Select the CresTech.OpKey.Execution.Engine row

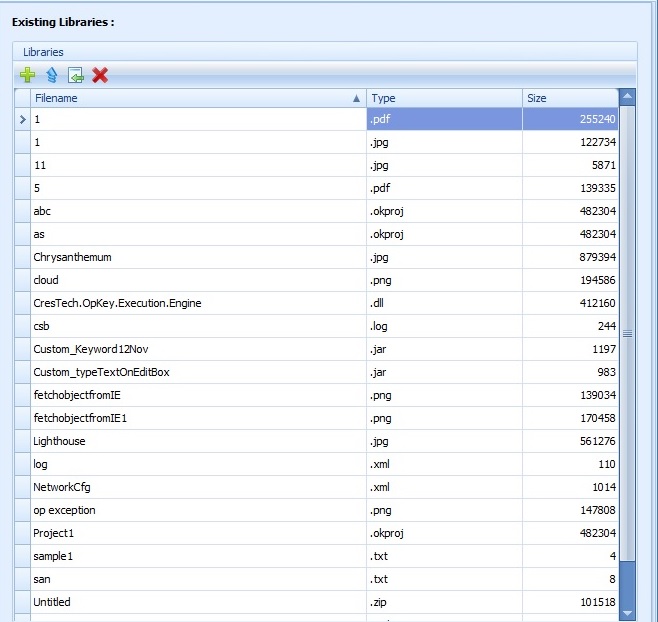pos(316,303)
